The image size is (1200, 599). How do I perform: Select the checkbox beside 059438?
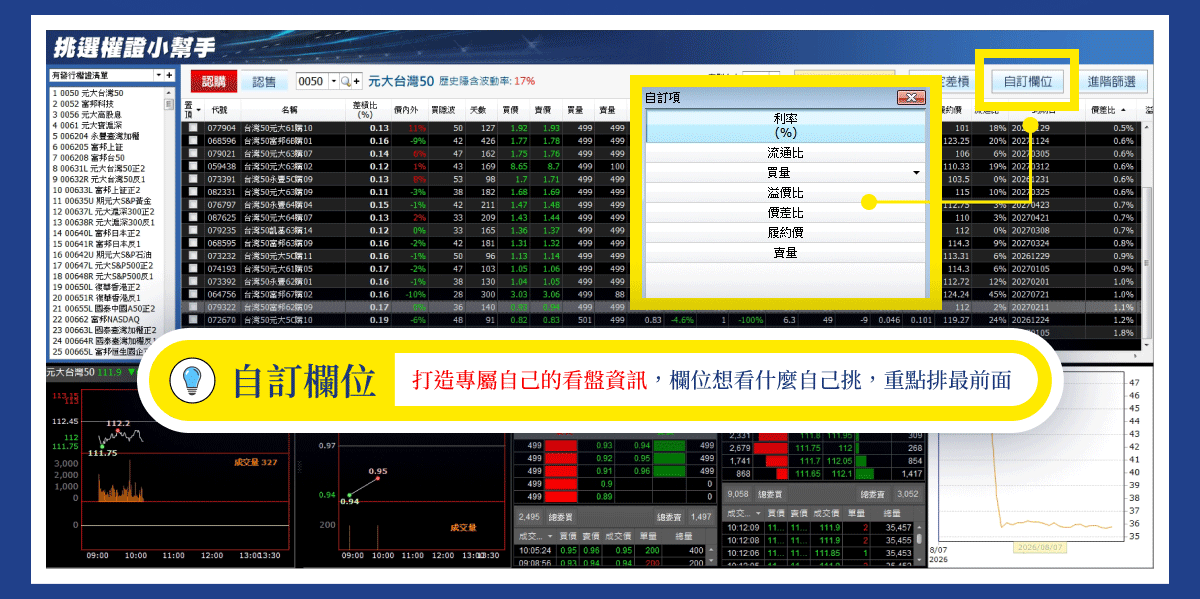tap(192, 166)
